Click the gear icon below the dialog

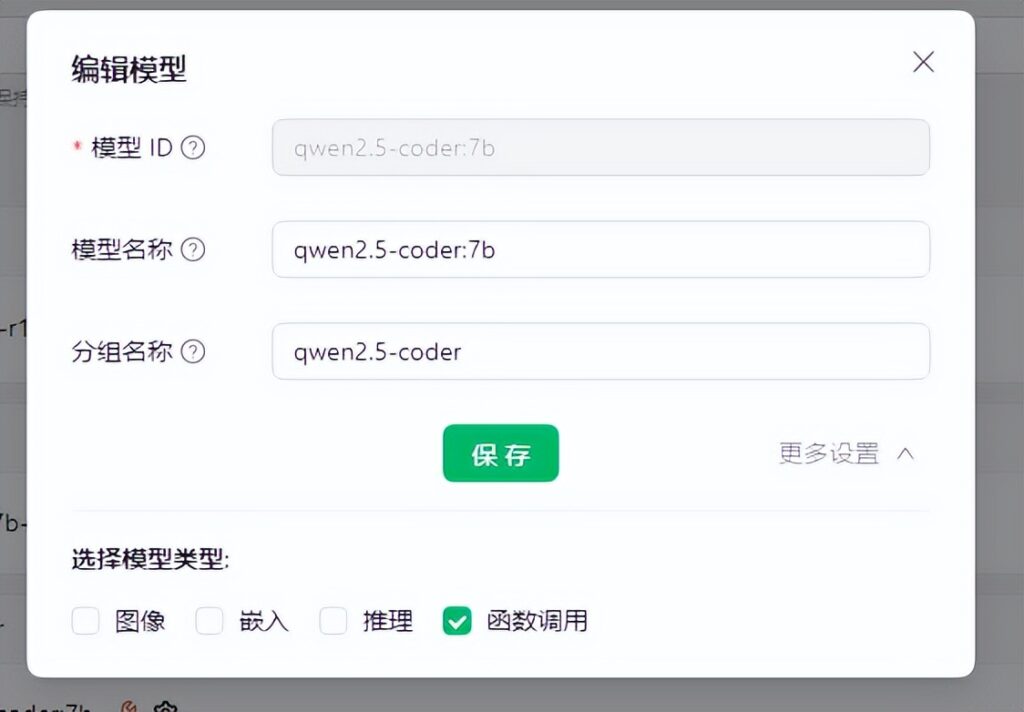[165, 707]
